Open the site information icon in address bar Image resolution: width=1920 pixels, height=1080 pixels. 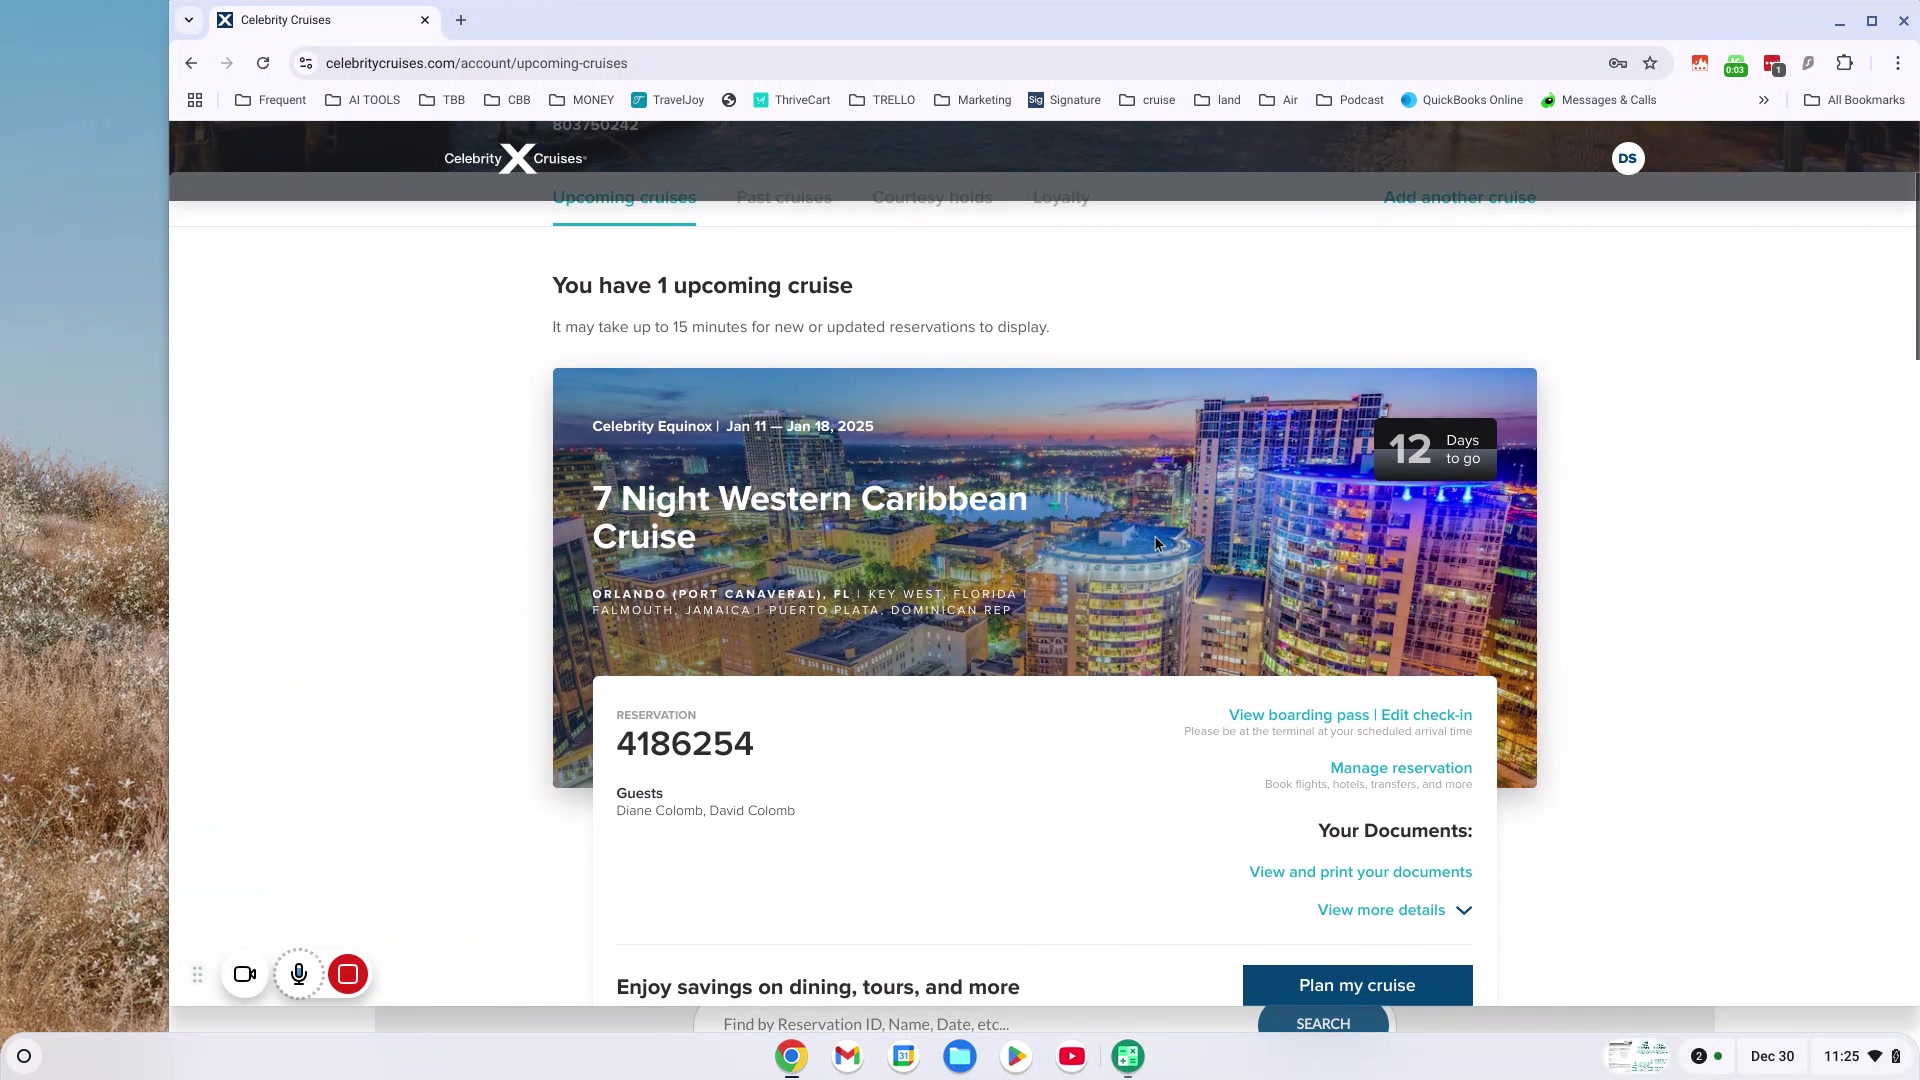point(306,63)
